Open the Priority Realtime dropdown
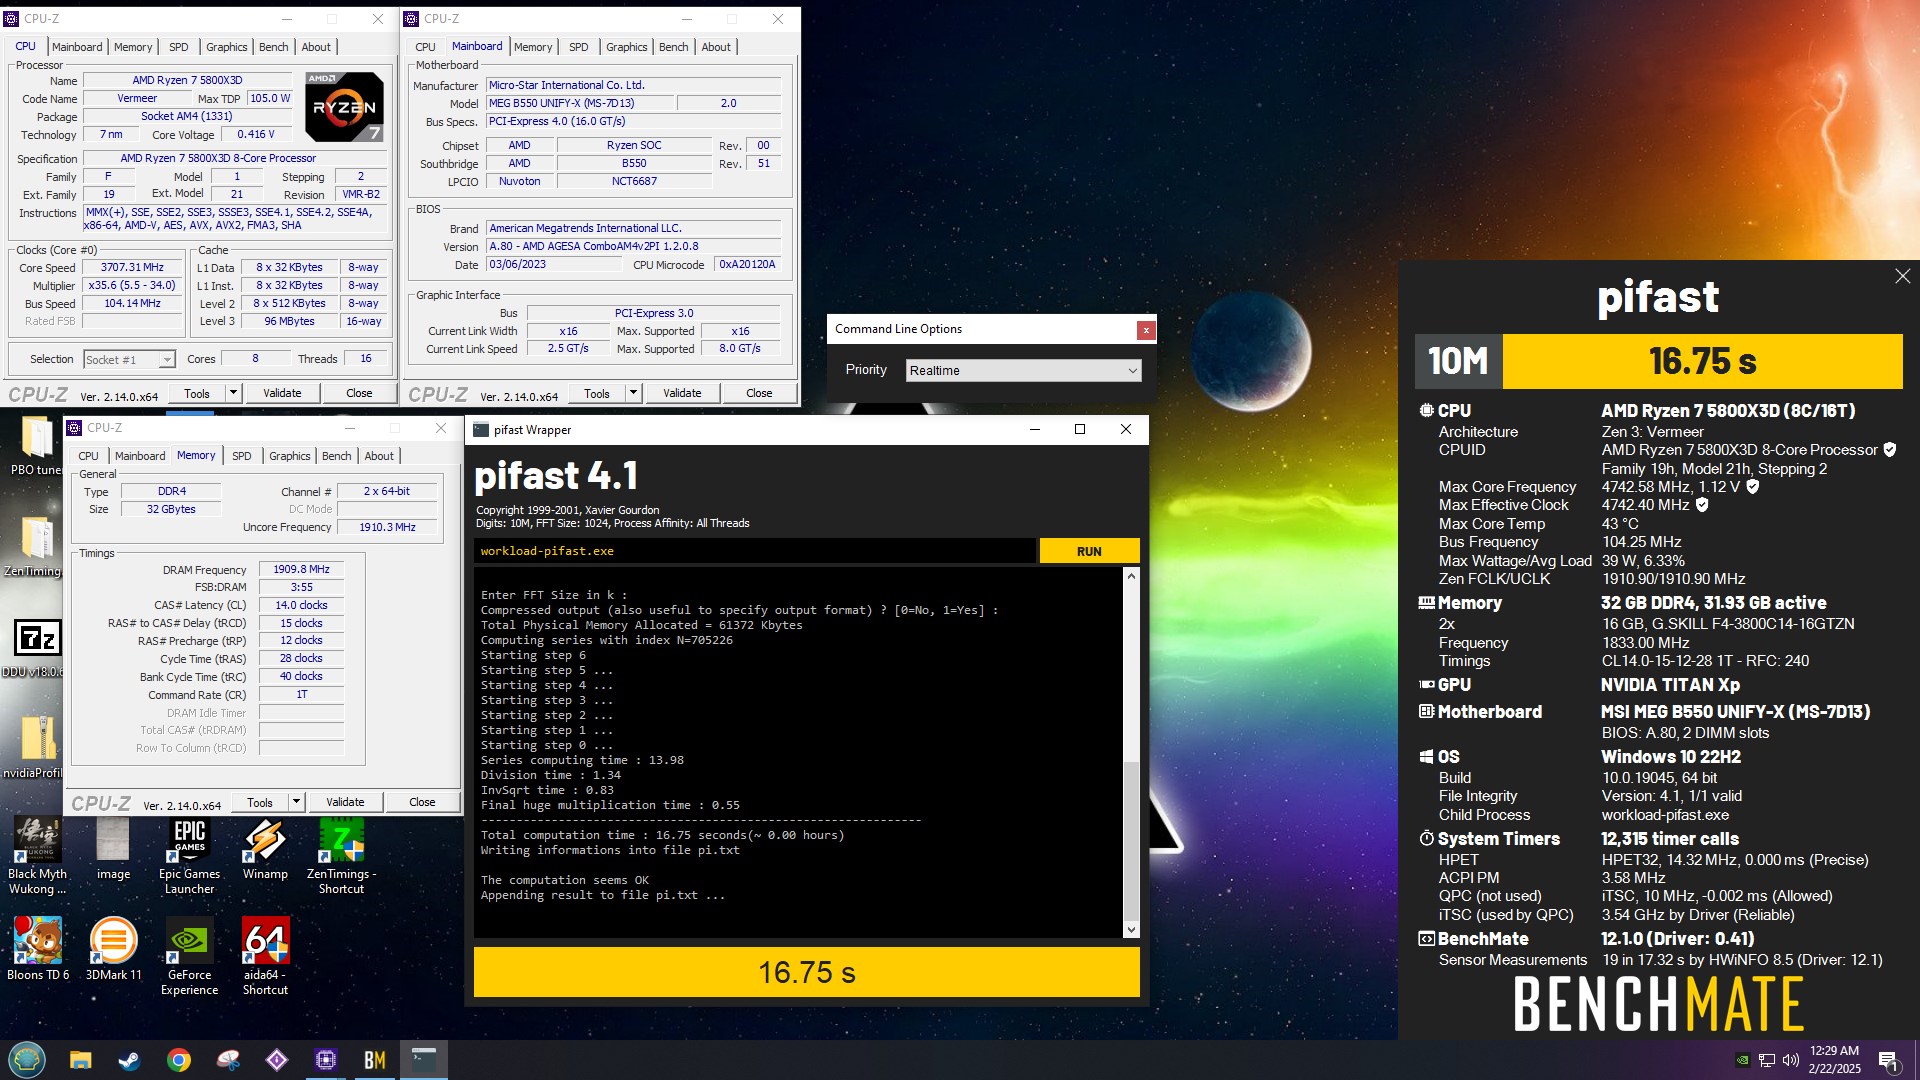Image resolution: width=1920 pixels, height=1080 pixels. [1023, 370]
